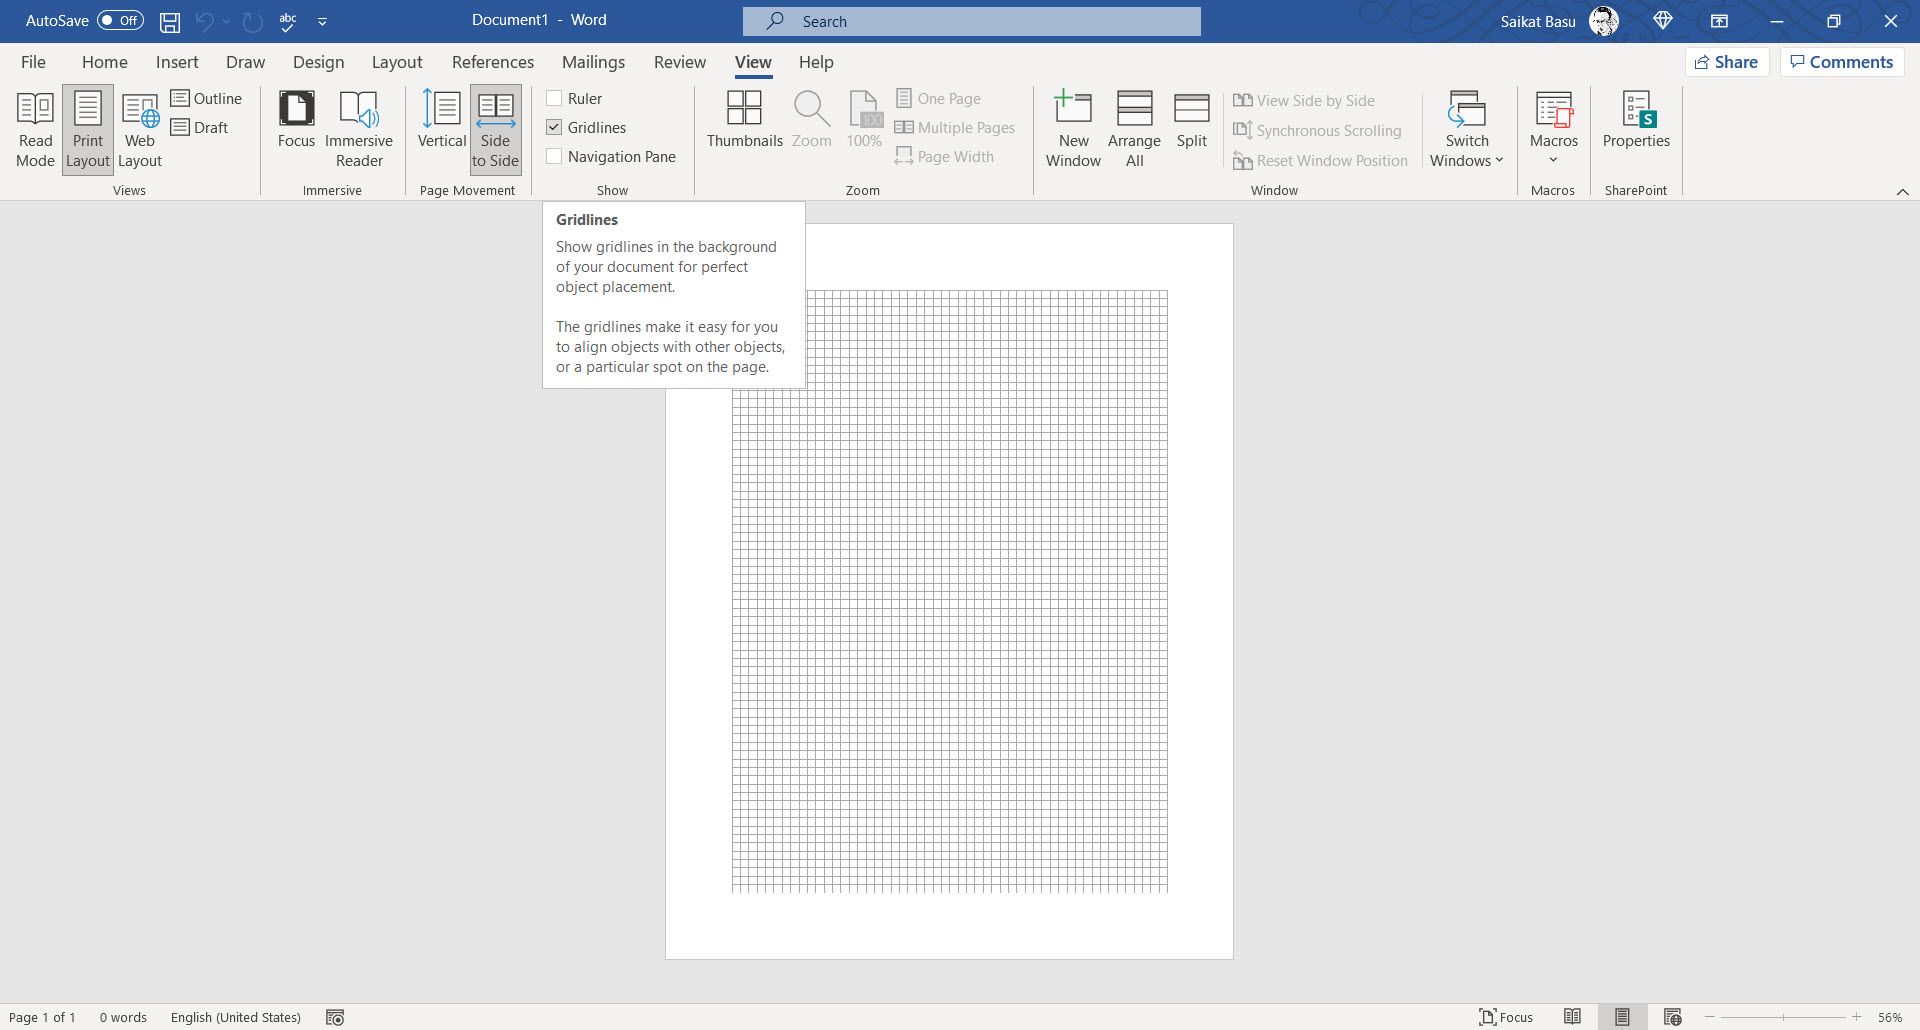This screenshot has width=1920, height=1030.
Task: Click the Share button
Action: coord(1727,61)
